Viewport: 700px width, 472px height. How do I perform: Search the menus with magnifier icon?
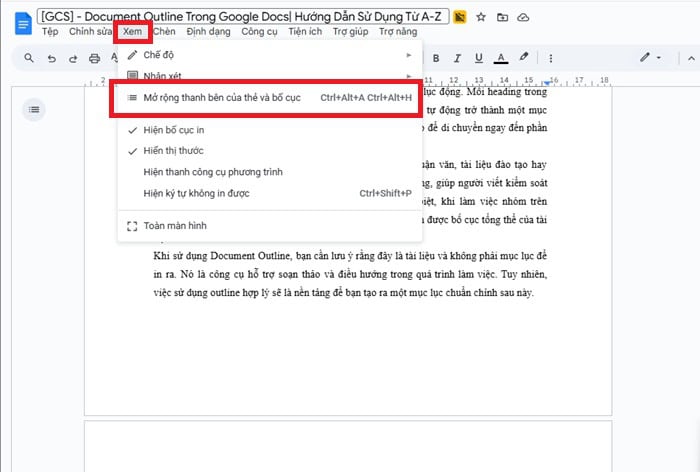[29, 58]
